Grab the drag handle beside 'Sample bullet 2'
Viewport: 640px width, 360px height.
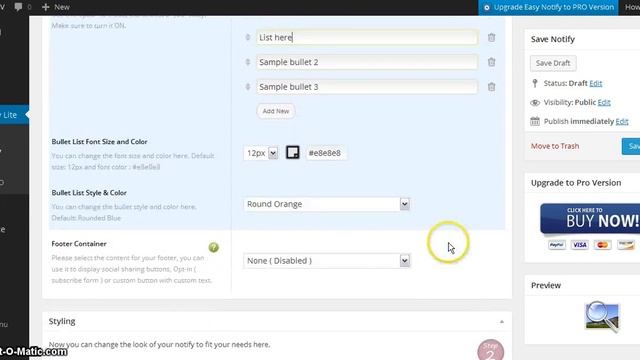pos(248,62)
